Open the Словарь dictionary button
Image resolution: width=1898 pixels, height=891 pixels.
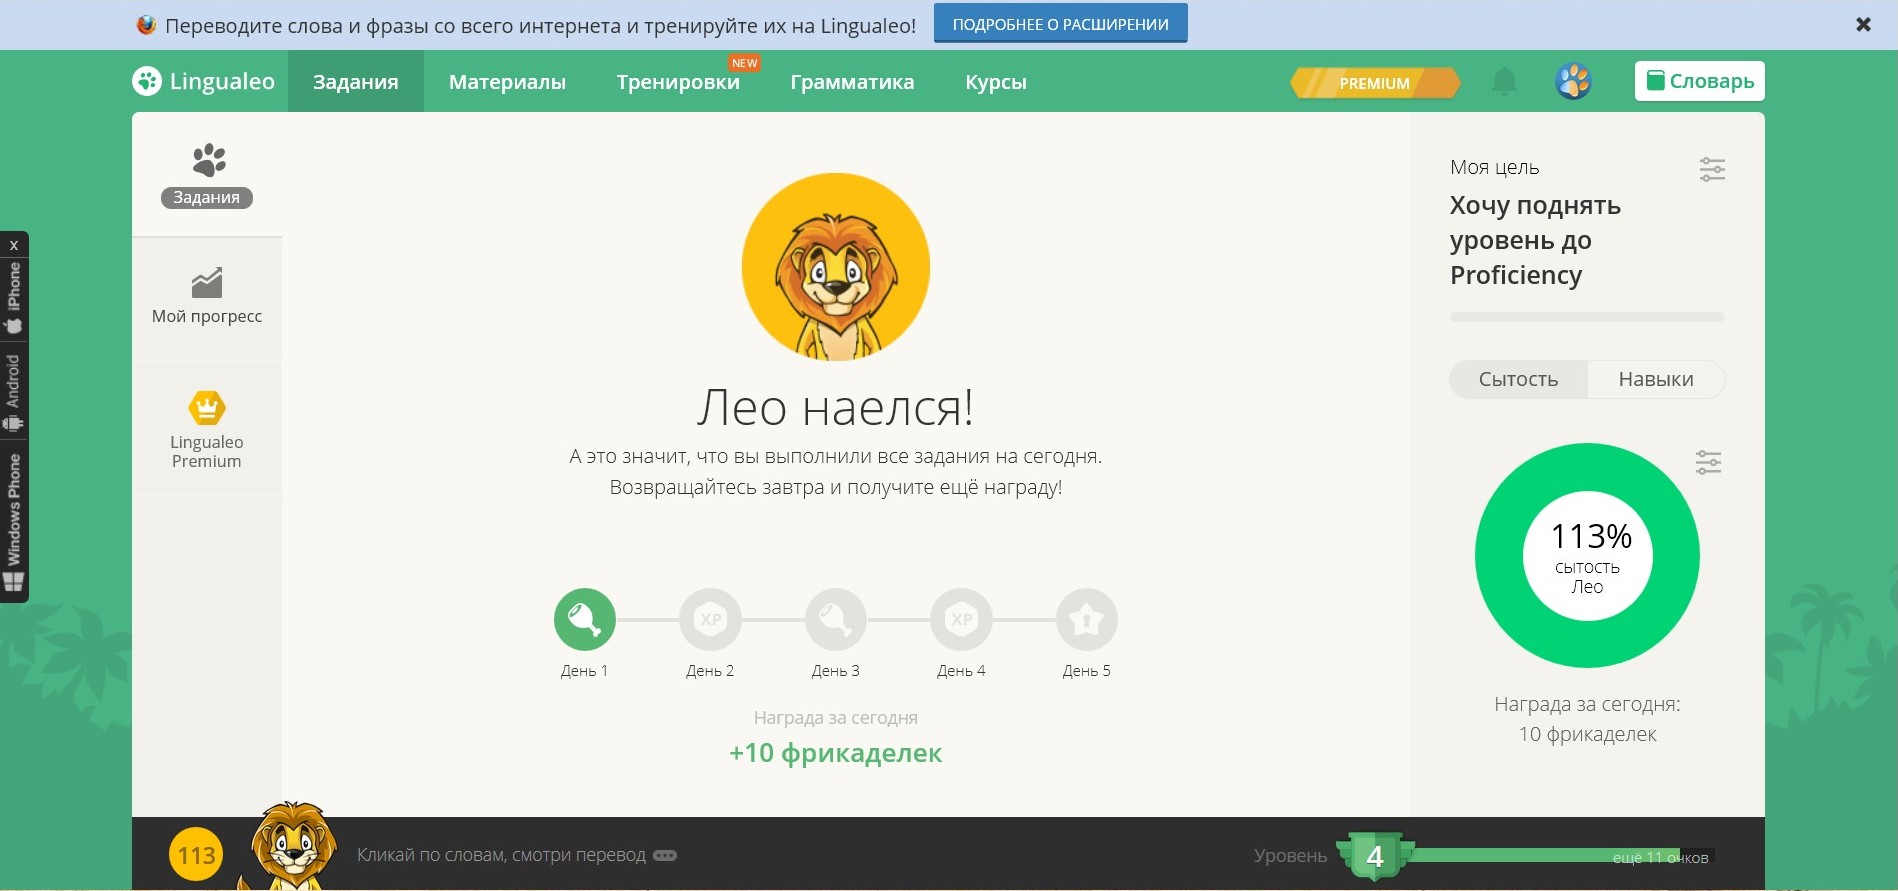point(1700,81)
